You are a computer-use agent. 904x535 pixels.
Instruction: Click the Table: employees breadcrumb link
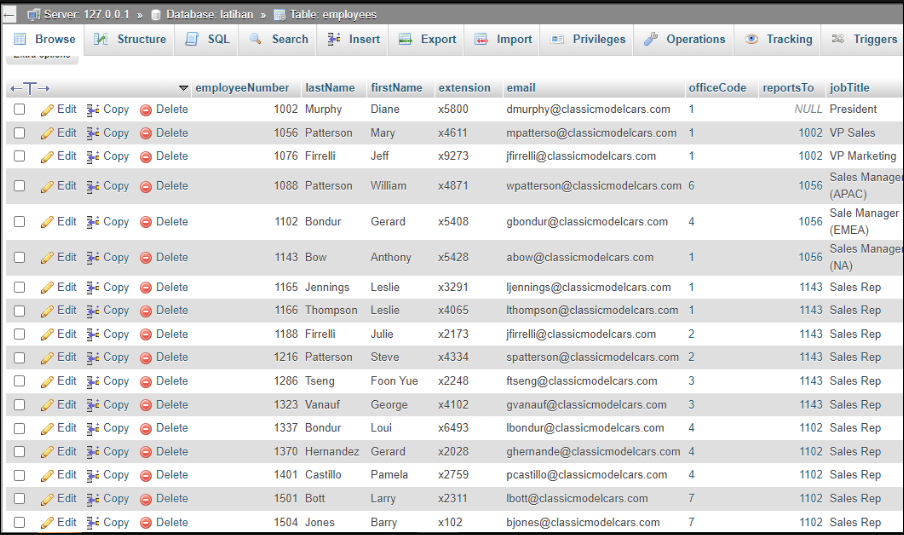tap(333, 14)
